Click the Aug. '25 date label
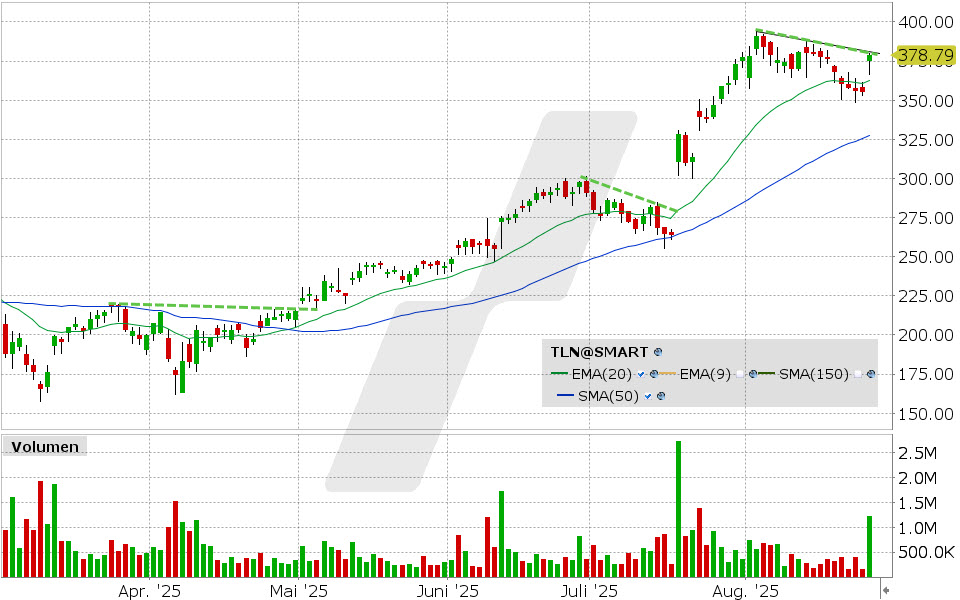 click(x=745, y=591)
